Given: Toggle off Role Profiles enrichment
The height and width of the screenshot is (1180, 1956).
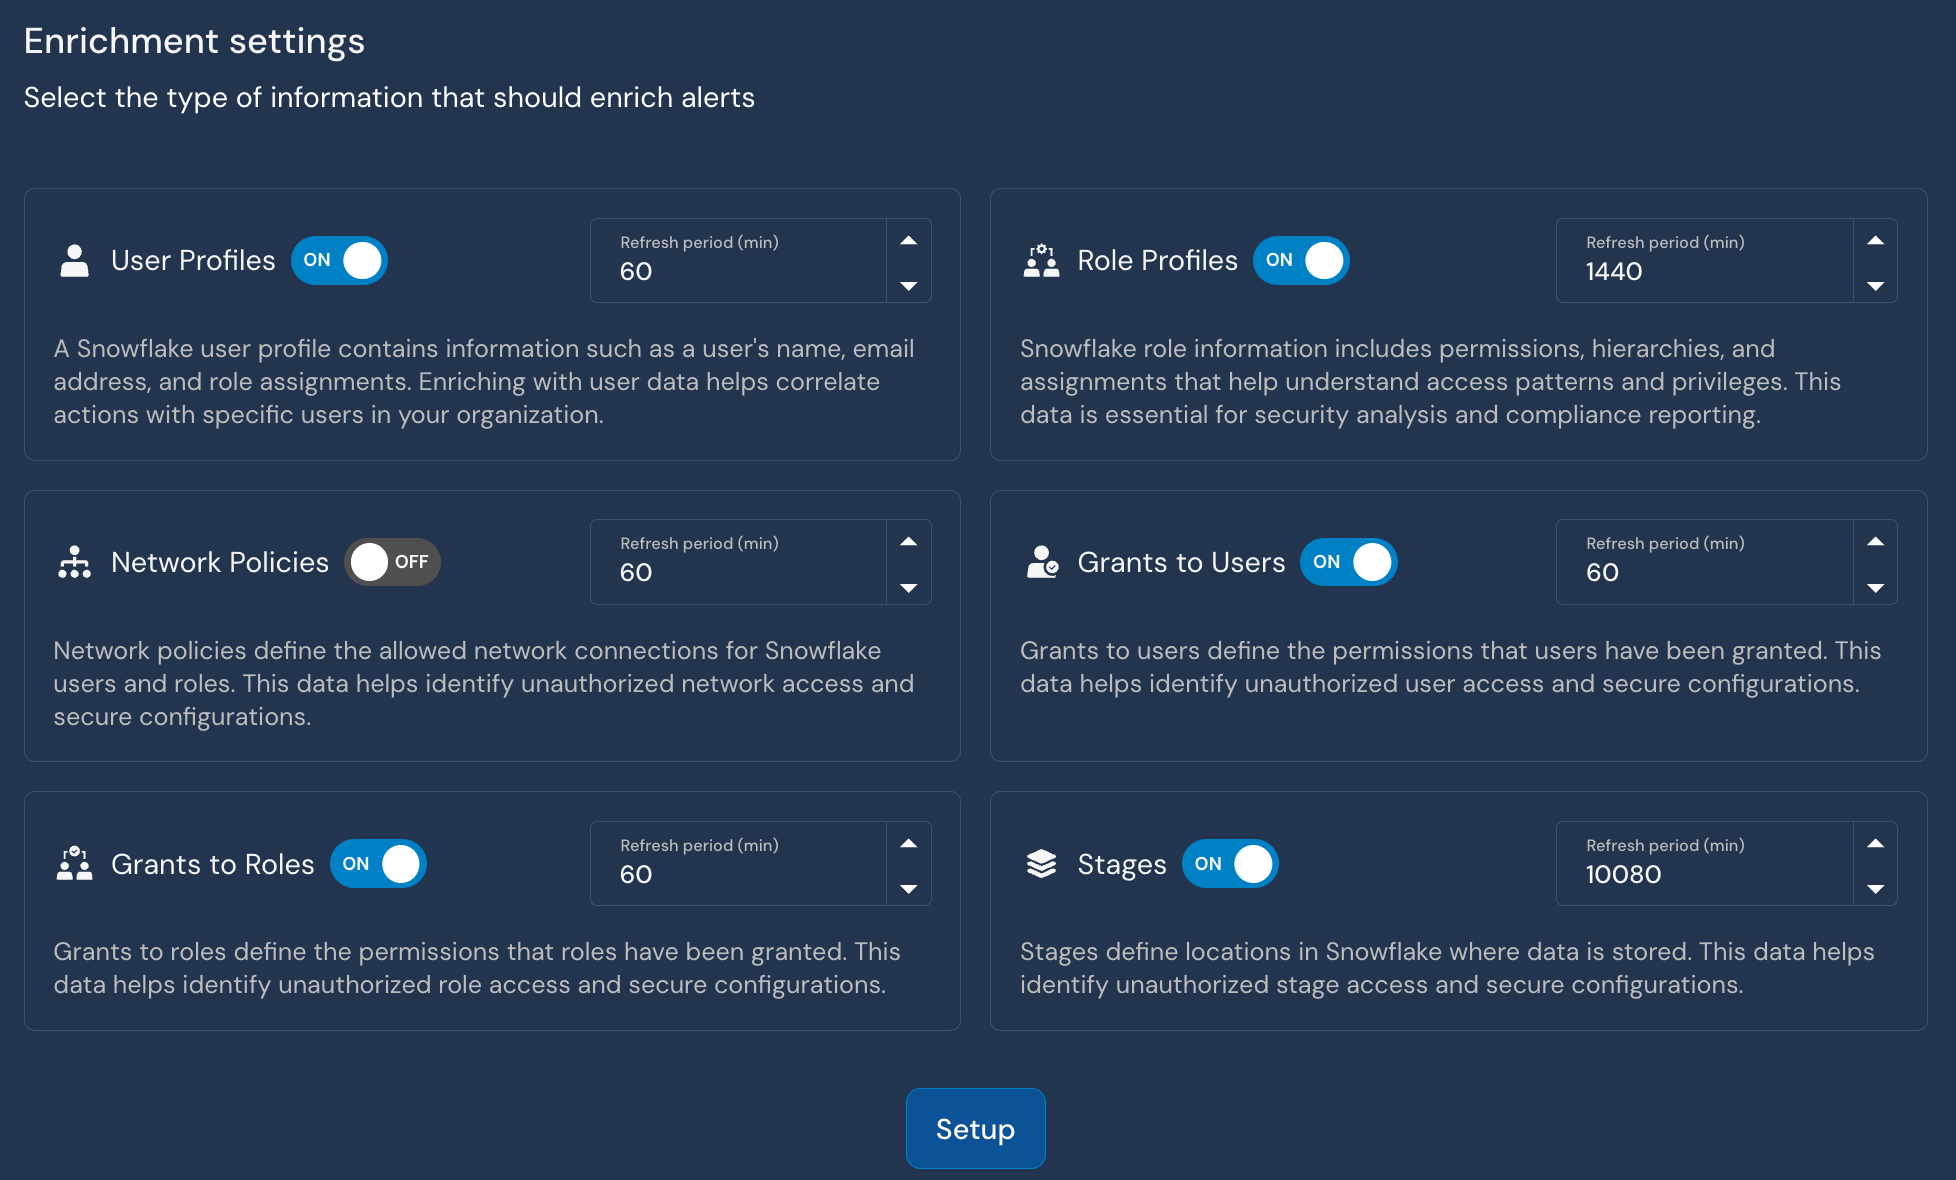Looking at the screenshot, I should point(1301,260).
